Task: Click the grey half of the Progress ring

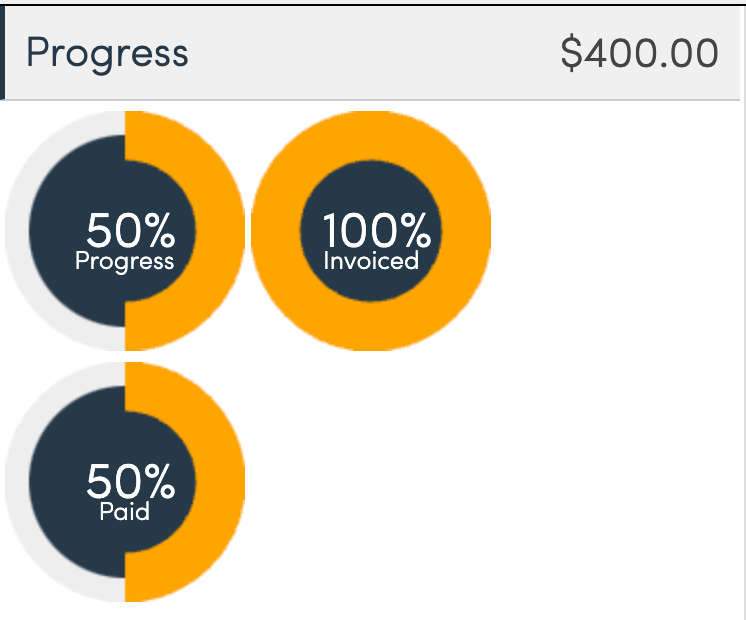Action: [17, 231]
